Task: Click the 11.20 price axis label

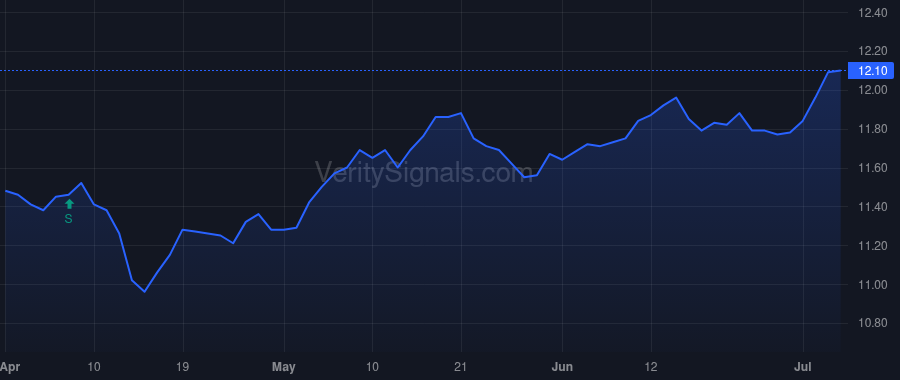Action: pos(872,246)
